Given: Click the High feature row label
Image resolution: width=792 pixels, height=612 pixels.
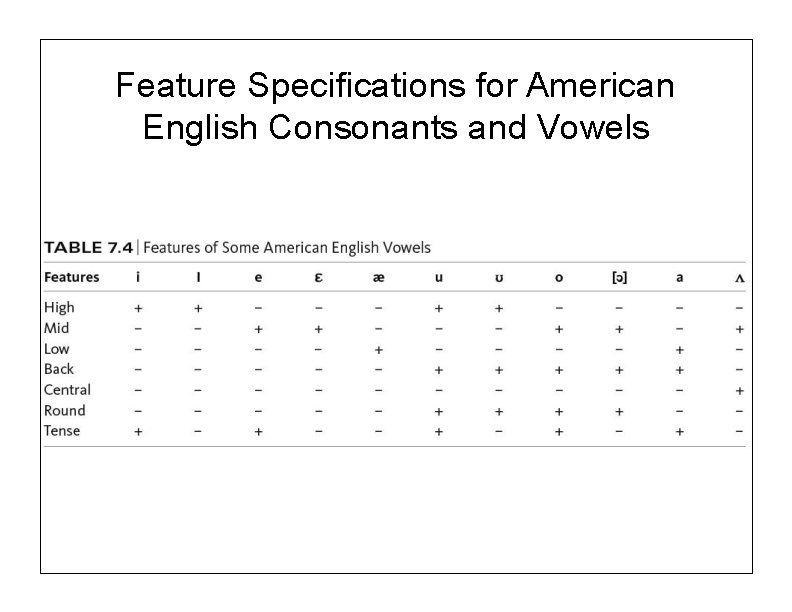Looking at the screenshot, I should [x=59, y=307].
